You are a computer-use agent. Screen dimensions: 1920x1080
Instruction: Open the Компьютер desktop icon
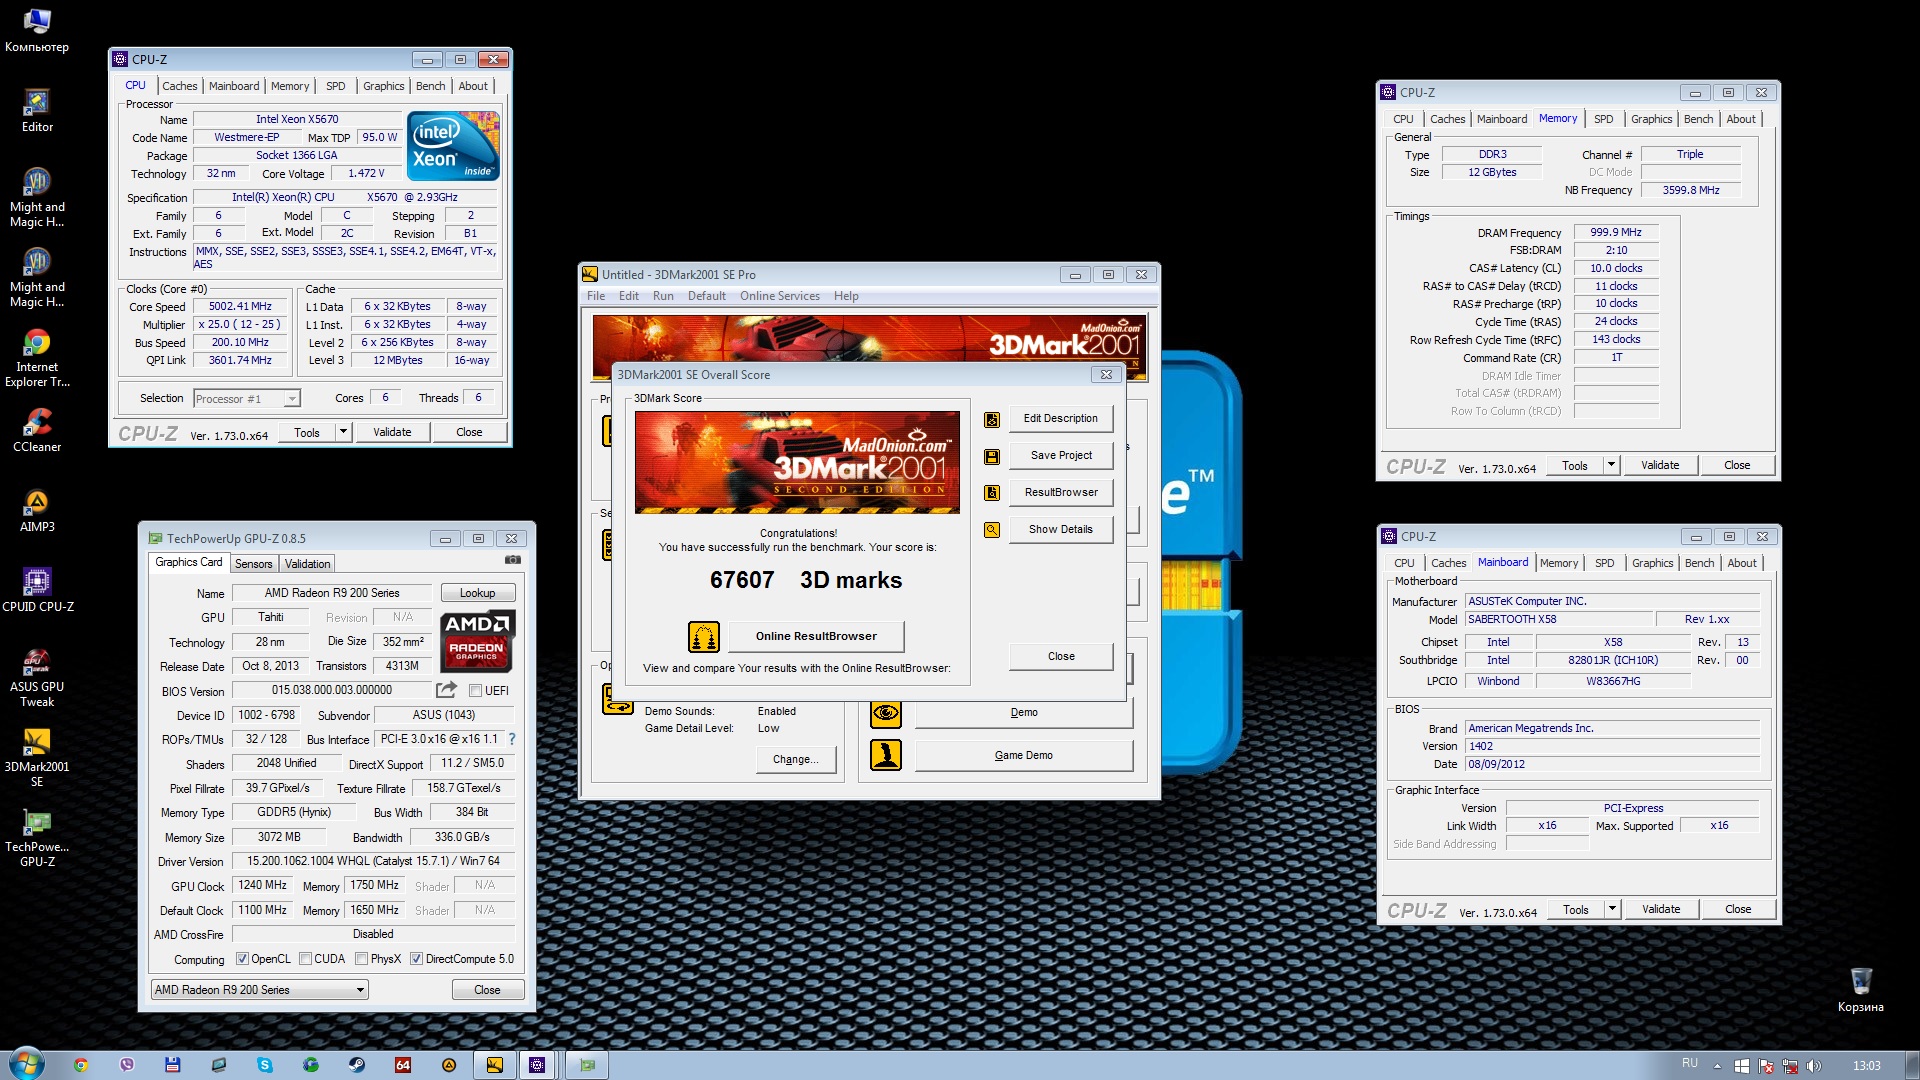[x=37, y=30]
